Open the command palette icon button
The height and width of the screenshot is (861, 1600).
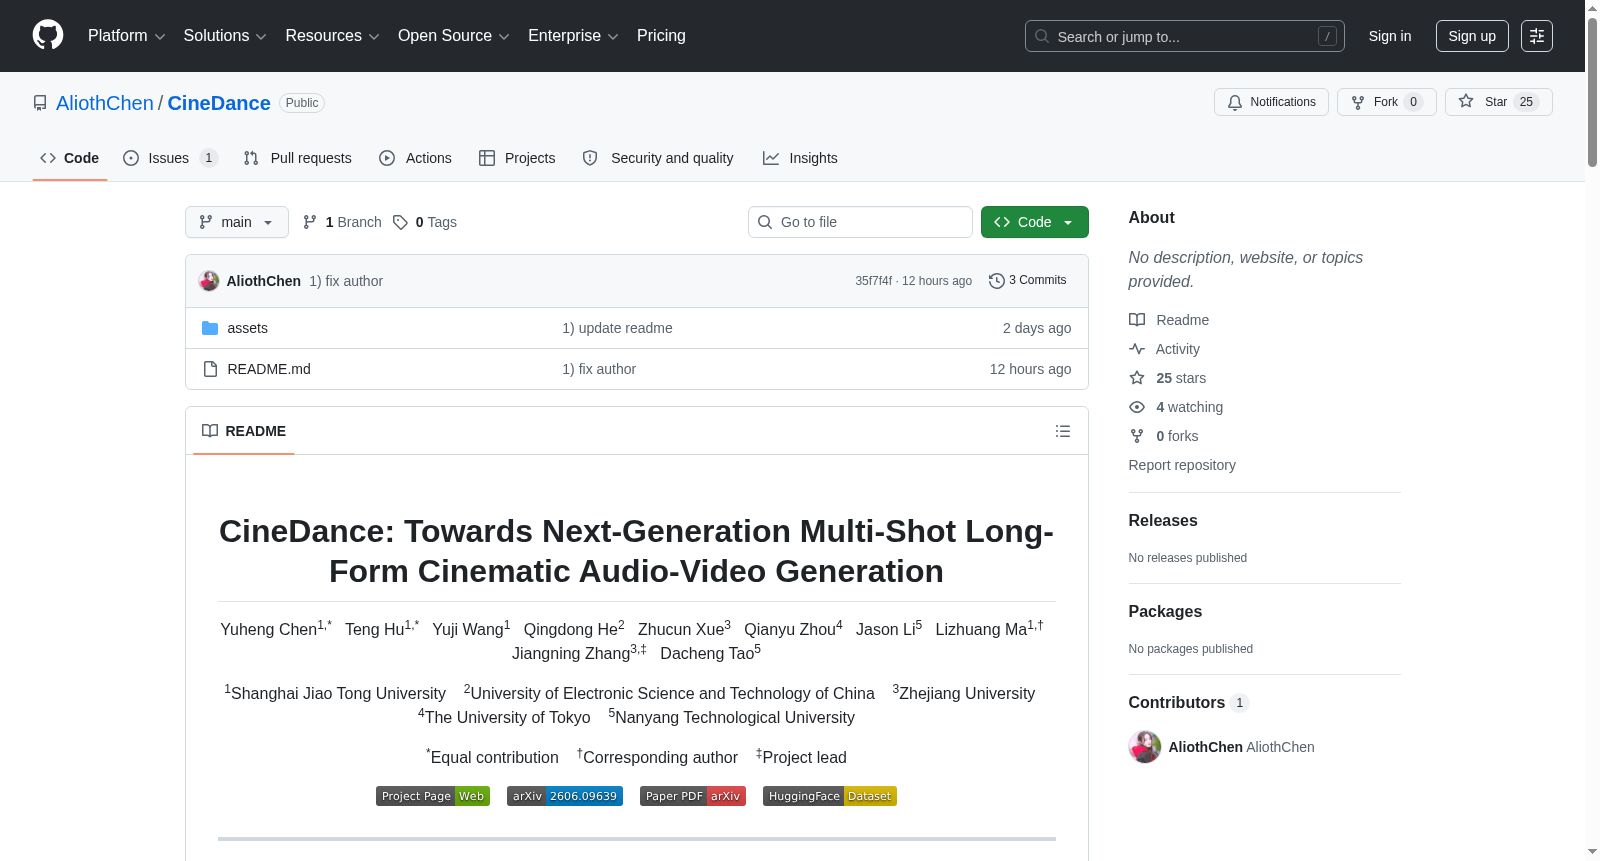pos(1537,36)
